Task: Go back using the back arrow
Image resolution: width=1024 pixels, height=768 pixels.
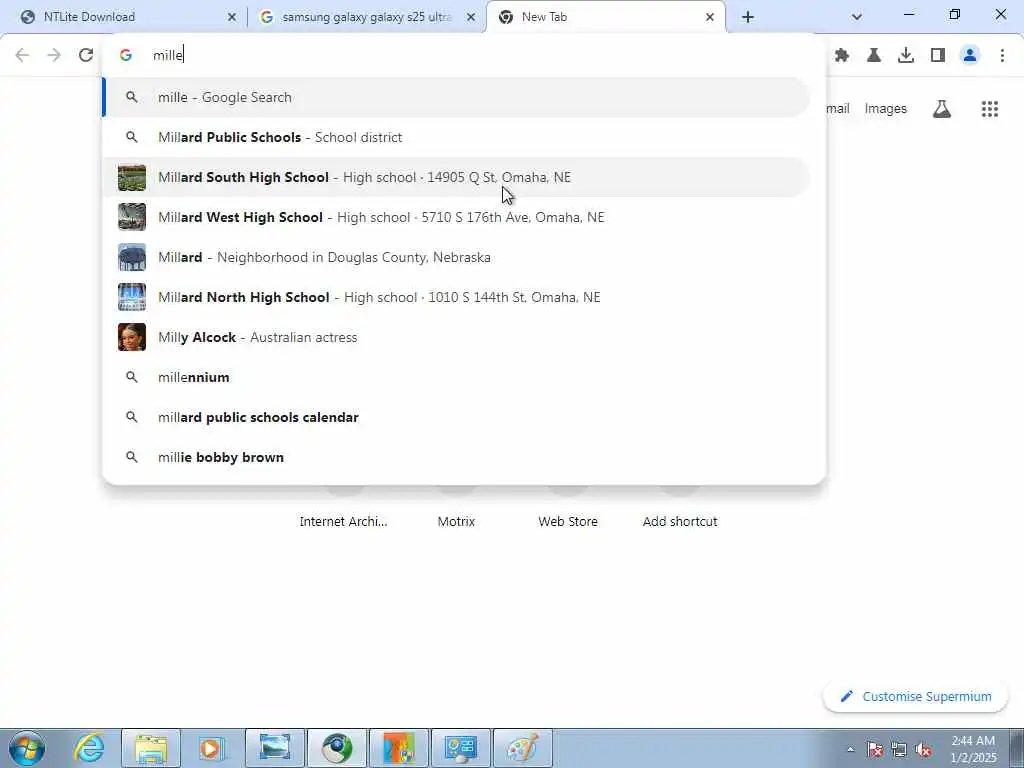Action: coord(22,56)
